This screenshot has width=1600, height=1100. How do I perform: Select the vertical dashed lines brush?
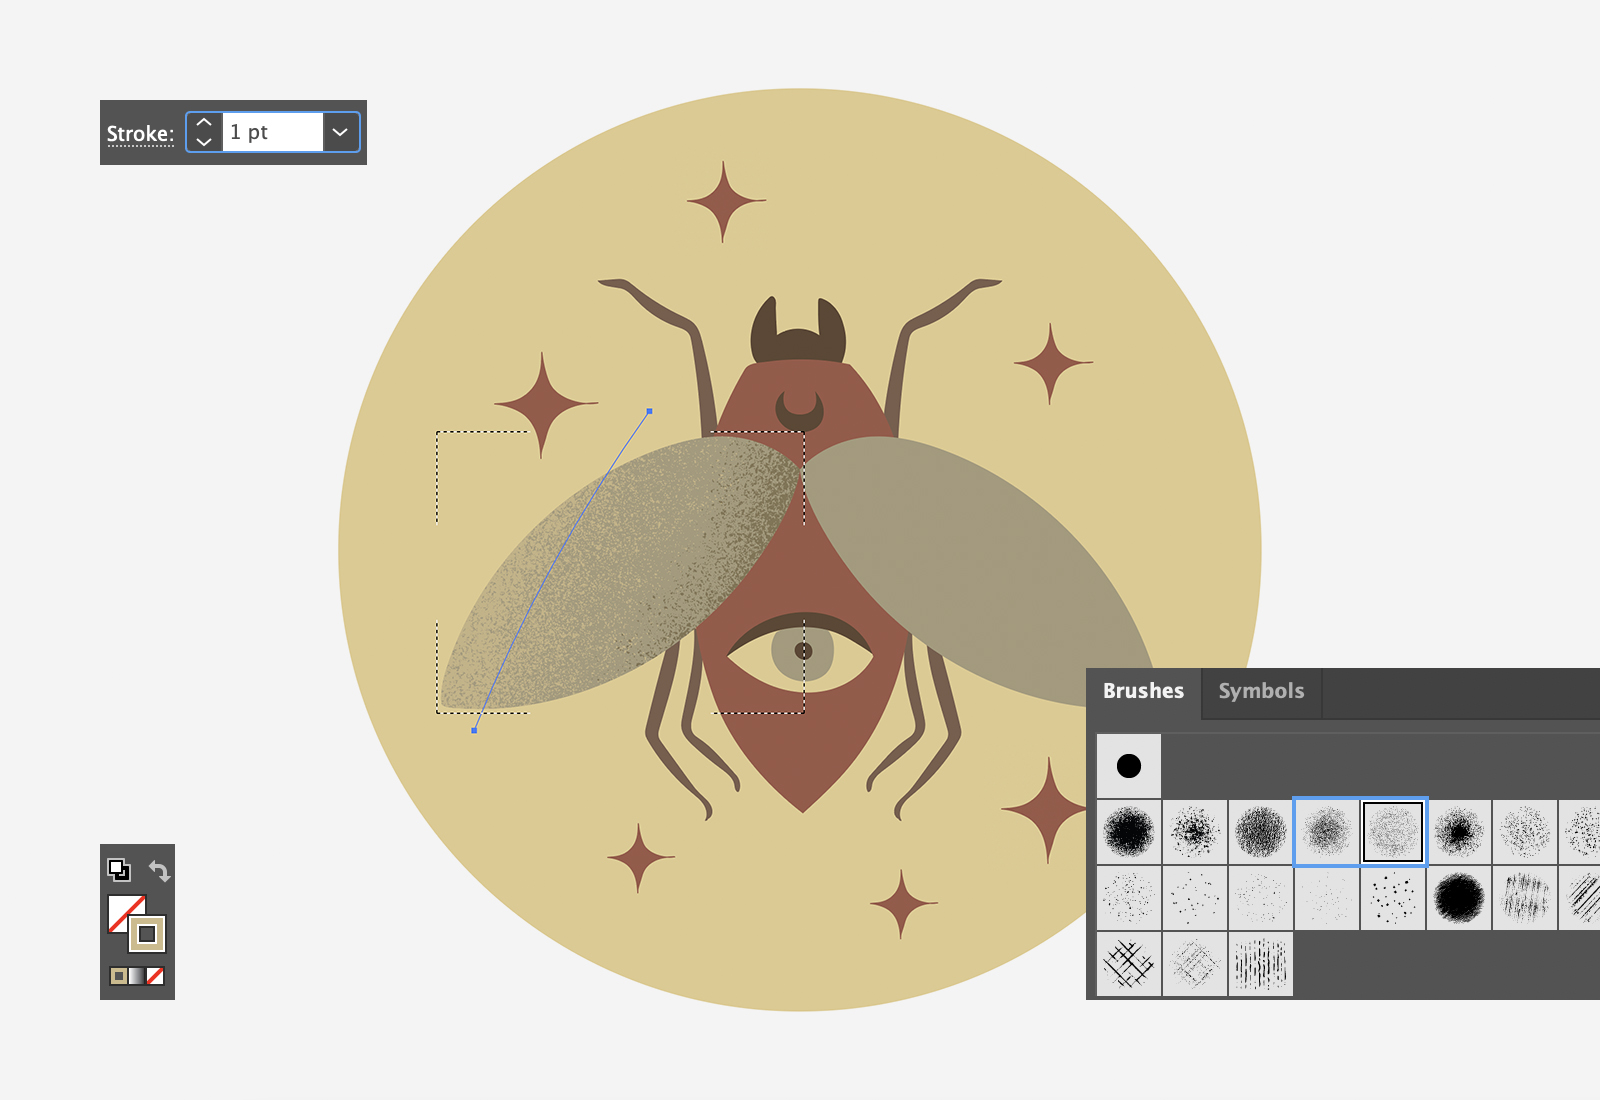[1261, 964]
